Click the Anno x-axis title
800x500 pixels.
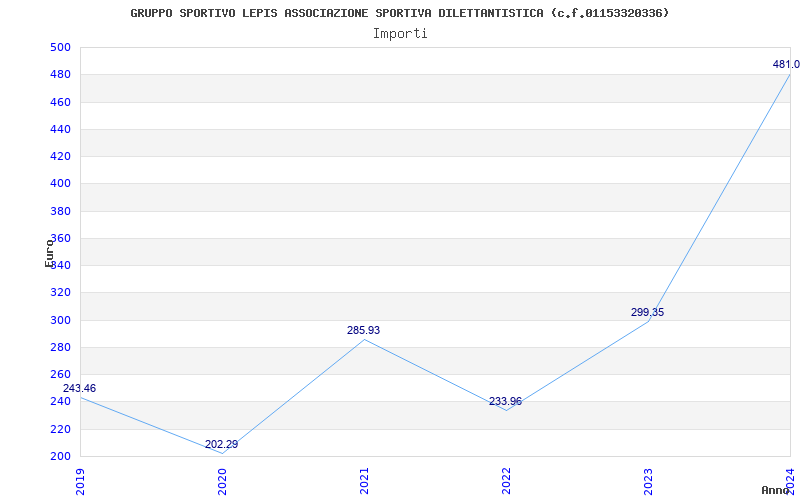(776, 490)
